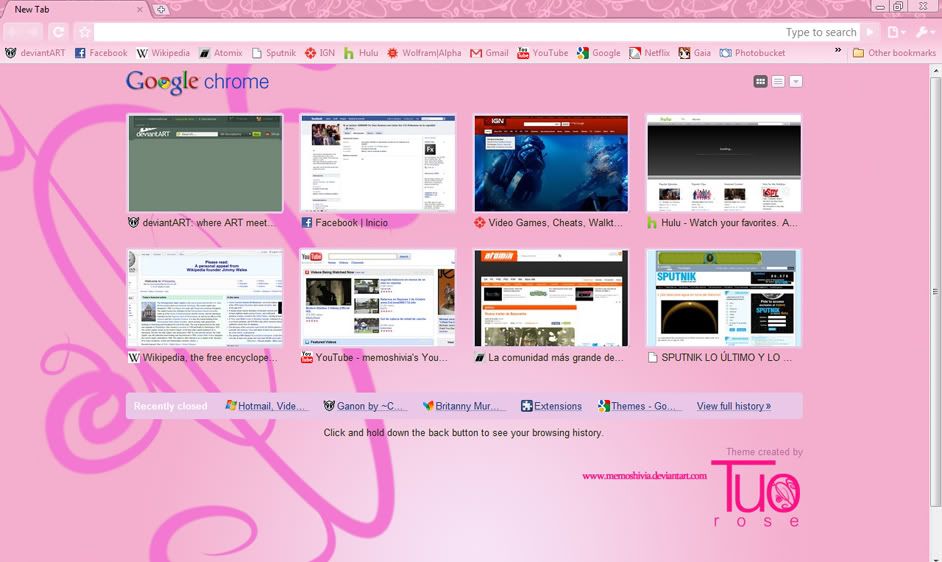
Task: Open the deviantART bookmark
Action: click(x=35, y=53)
